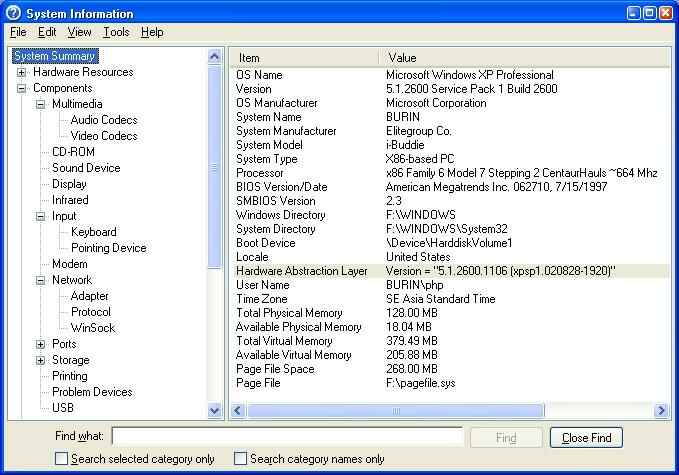Minimize the System Information window

pyautogui.click(x=634, y=13)
